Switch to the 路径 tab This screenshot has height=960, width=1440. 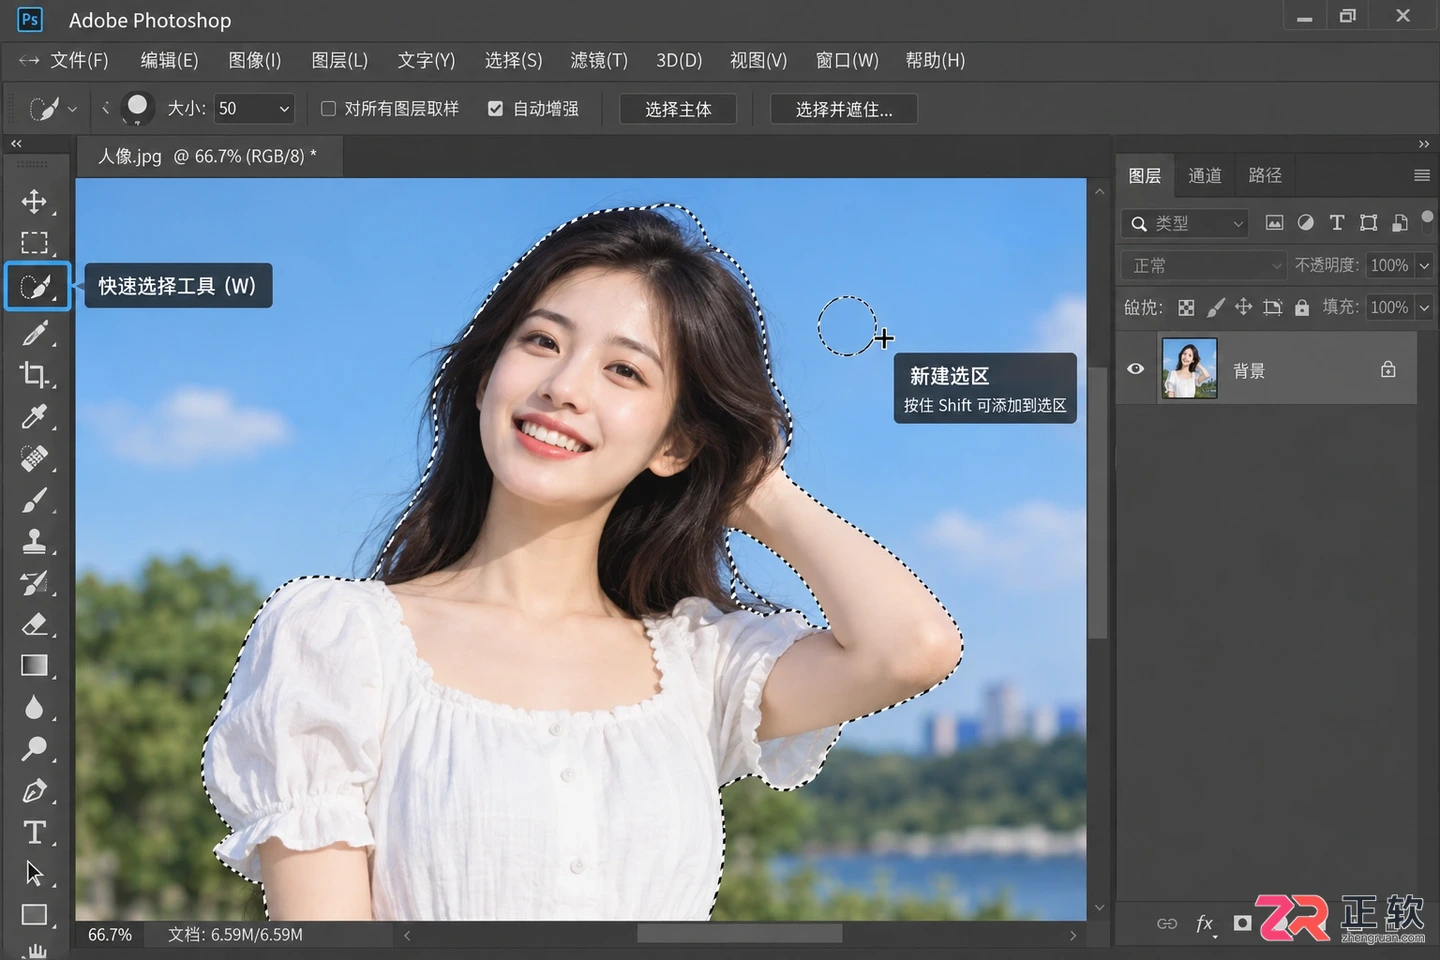click(1265, 175)
